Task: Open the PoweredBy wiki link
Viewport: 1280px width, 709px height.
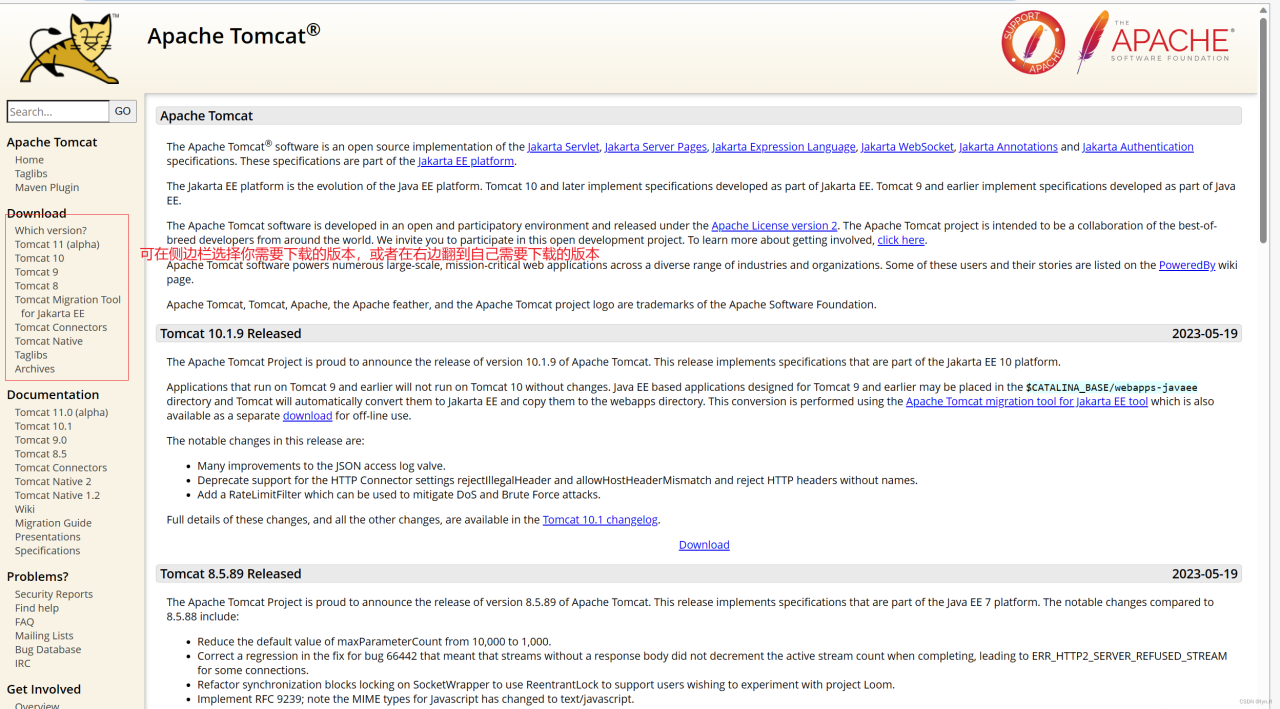Action: (x=1186, y=265)
